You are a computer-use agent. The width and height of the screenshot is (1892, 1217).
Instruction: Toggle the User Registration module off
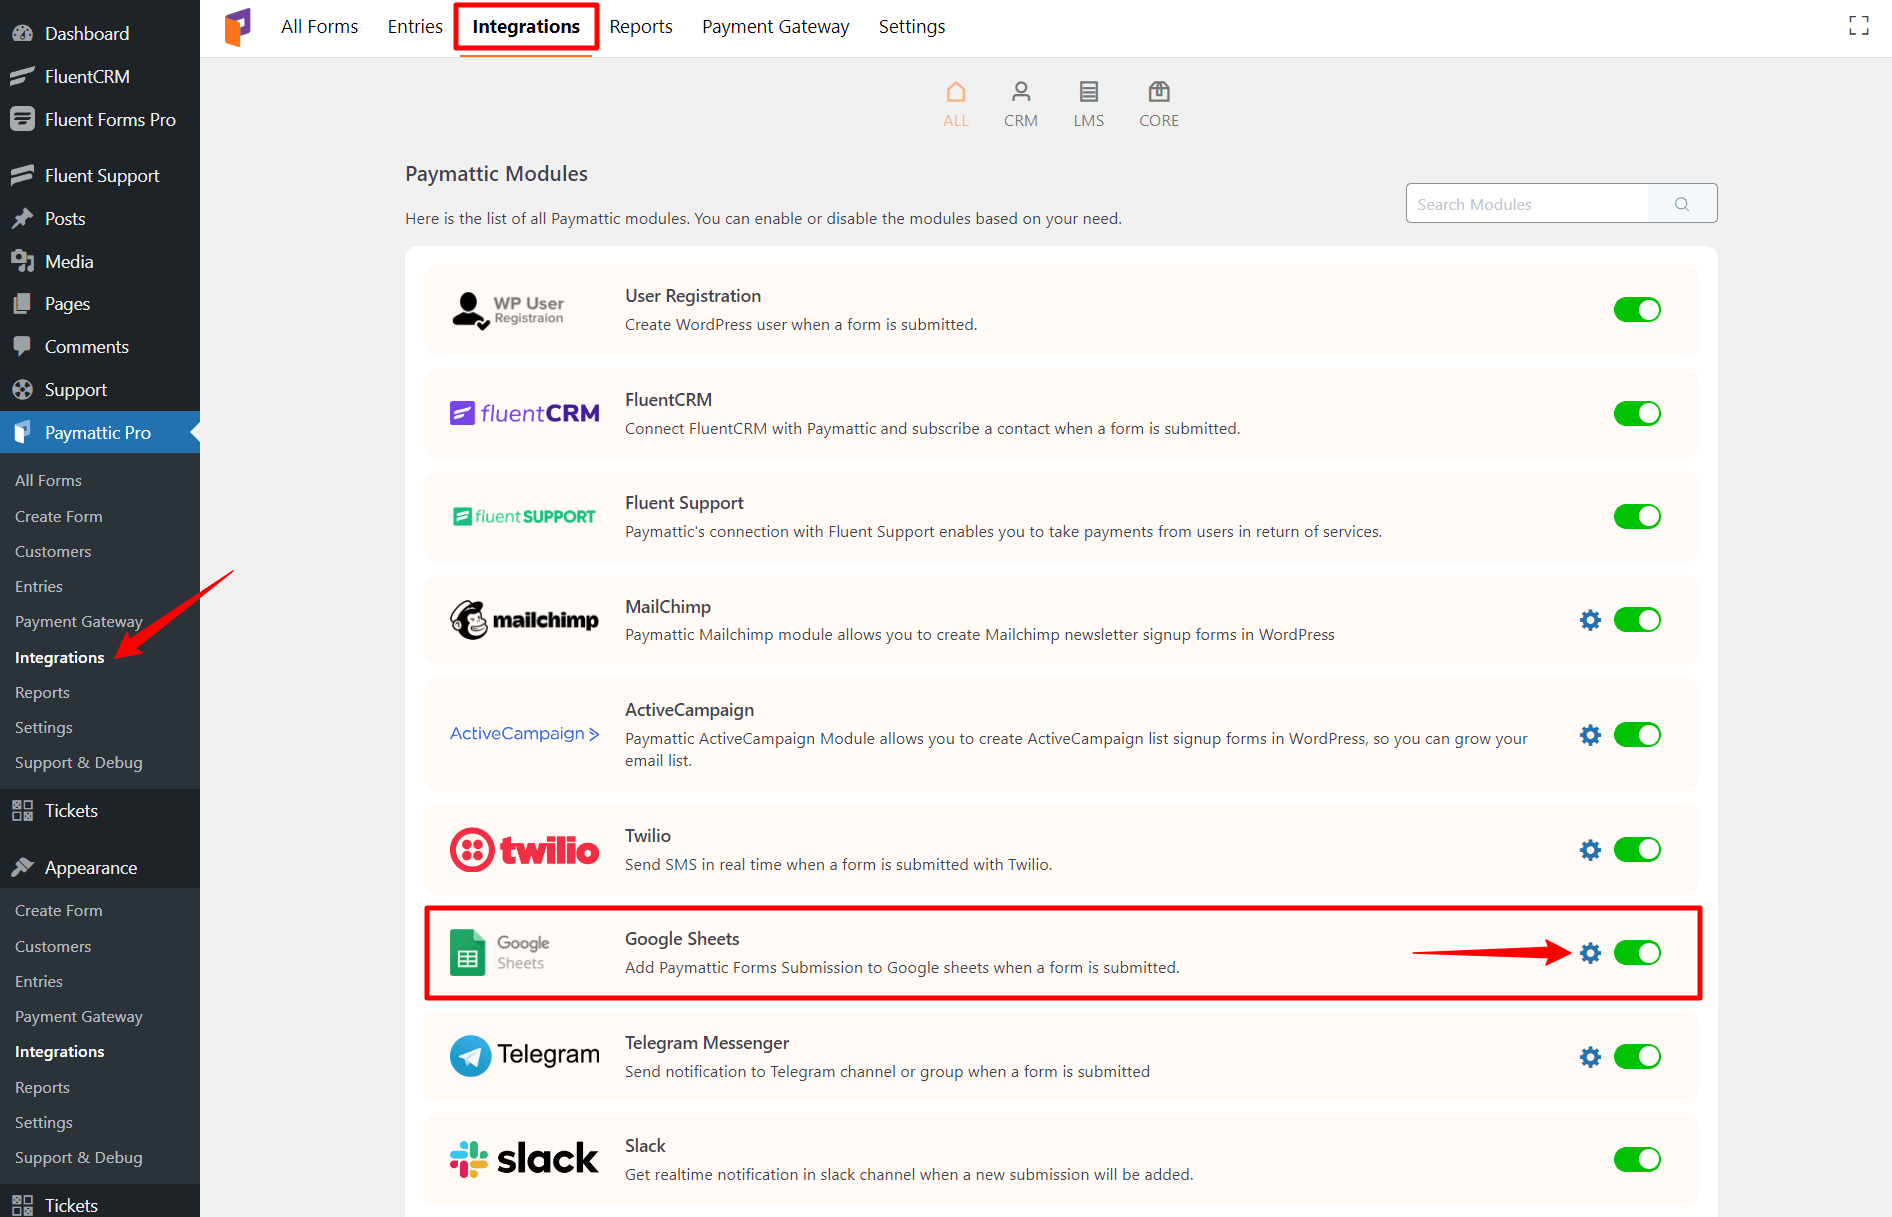pyautogui.click(x=1637, y=310)
